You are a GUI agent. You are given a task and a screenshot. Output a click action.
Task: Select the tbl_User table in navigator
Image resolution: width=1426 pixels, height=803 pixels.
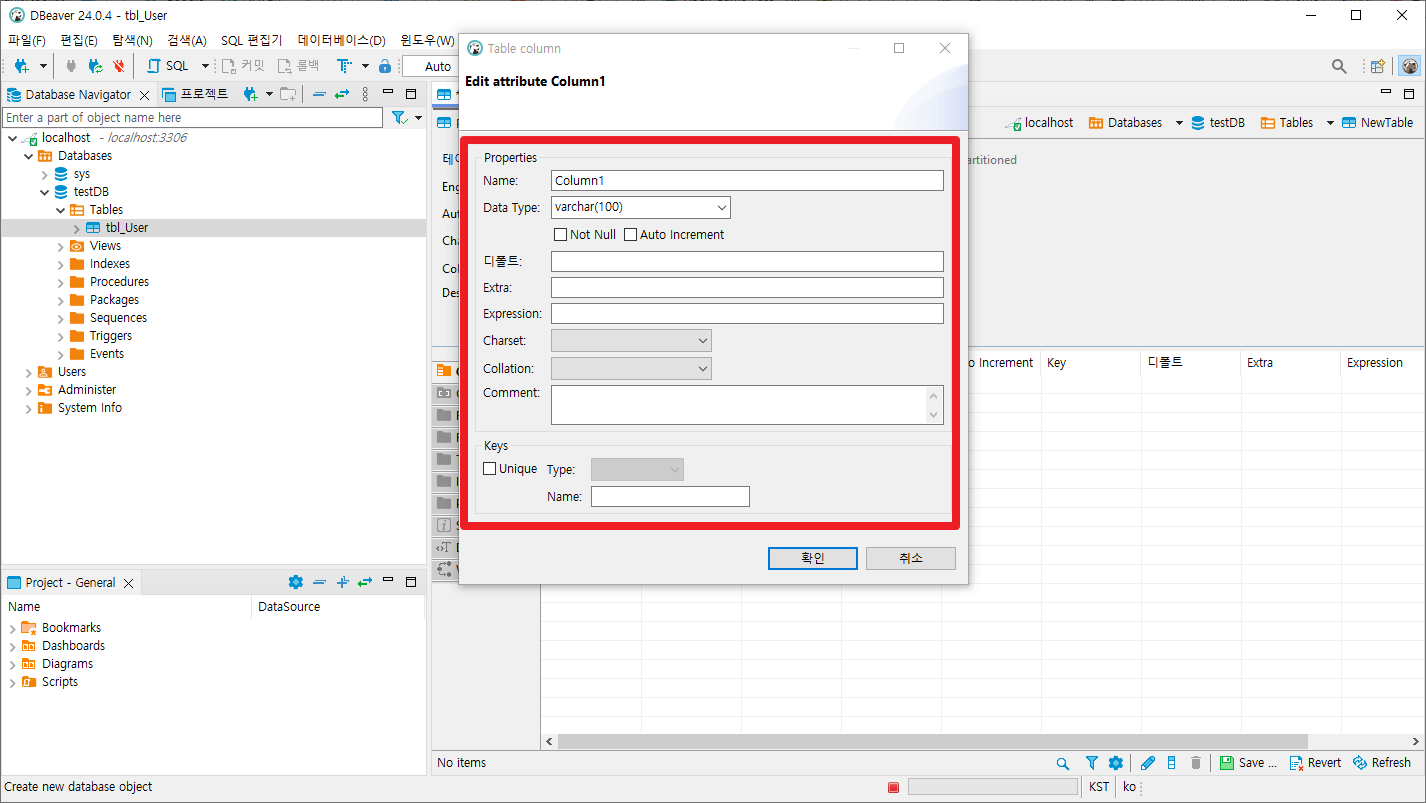click(x=126, y=228)
